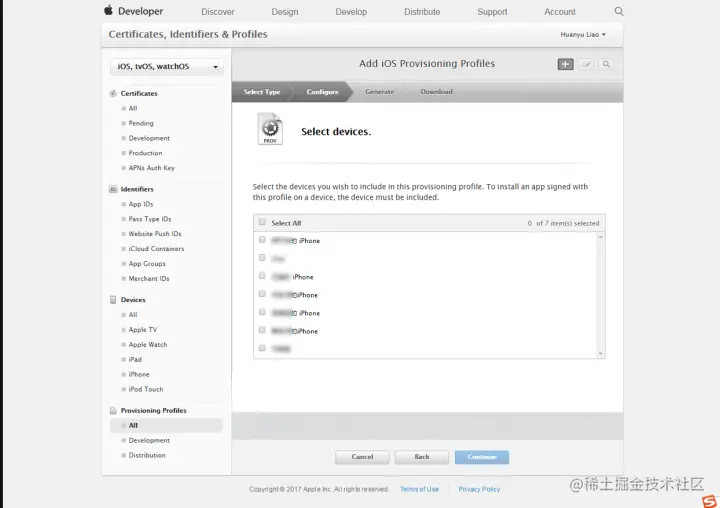Click the Identifiers section icon
Viewport: 720px width, 508px height.
[113, 189]
